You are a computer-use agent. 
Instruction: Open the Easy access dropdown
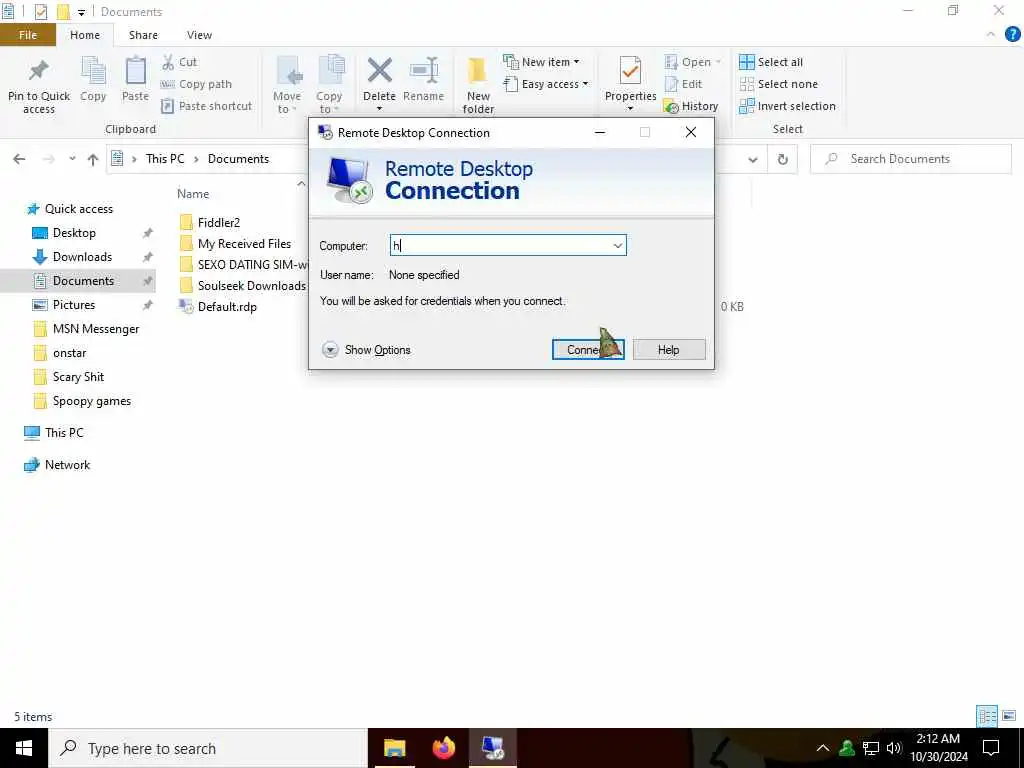coord(546,84)
